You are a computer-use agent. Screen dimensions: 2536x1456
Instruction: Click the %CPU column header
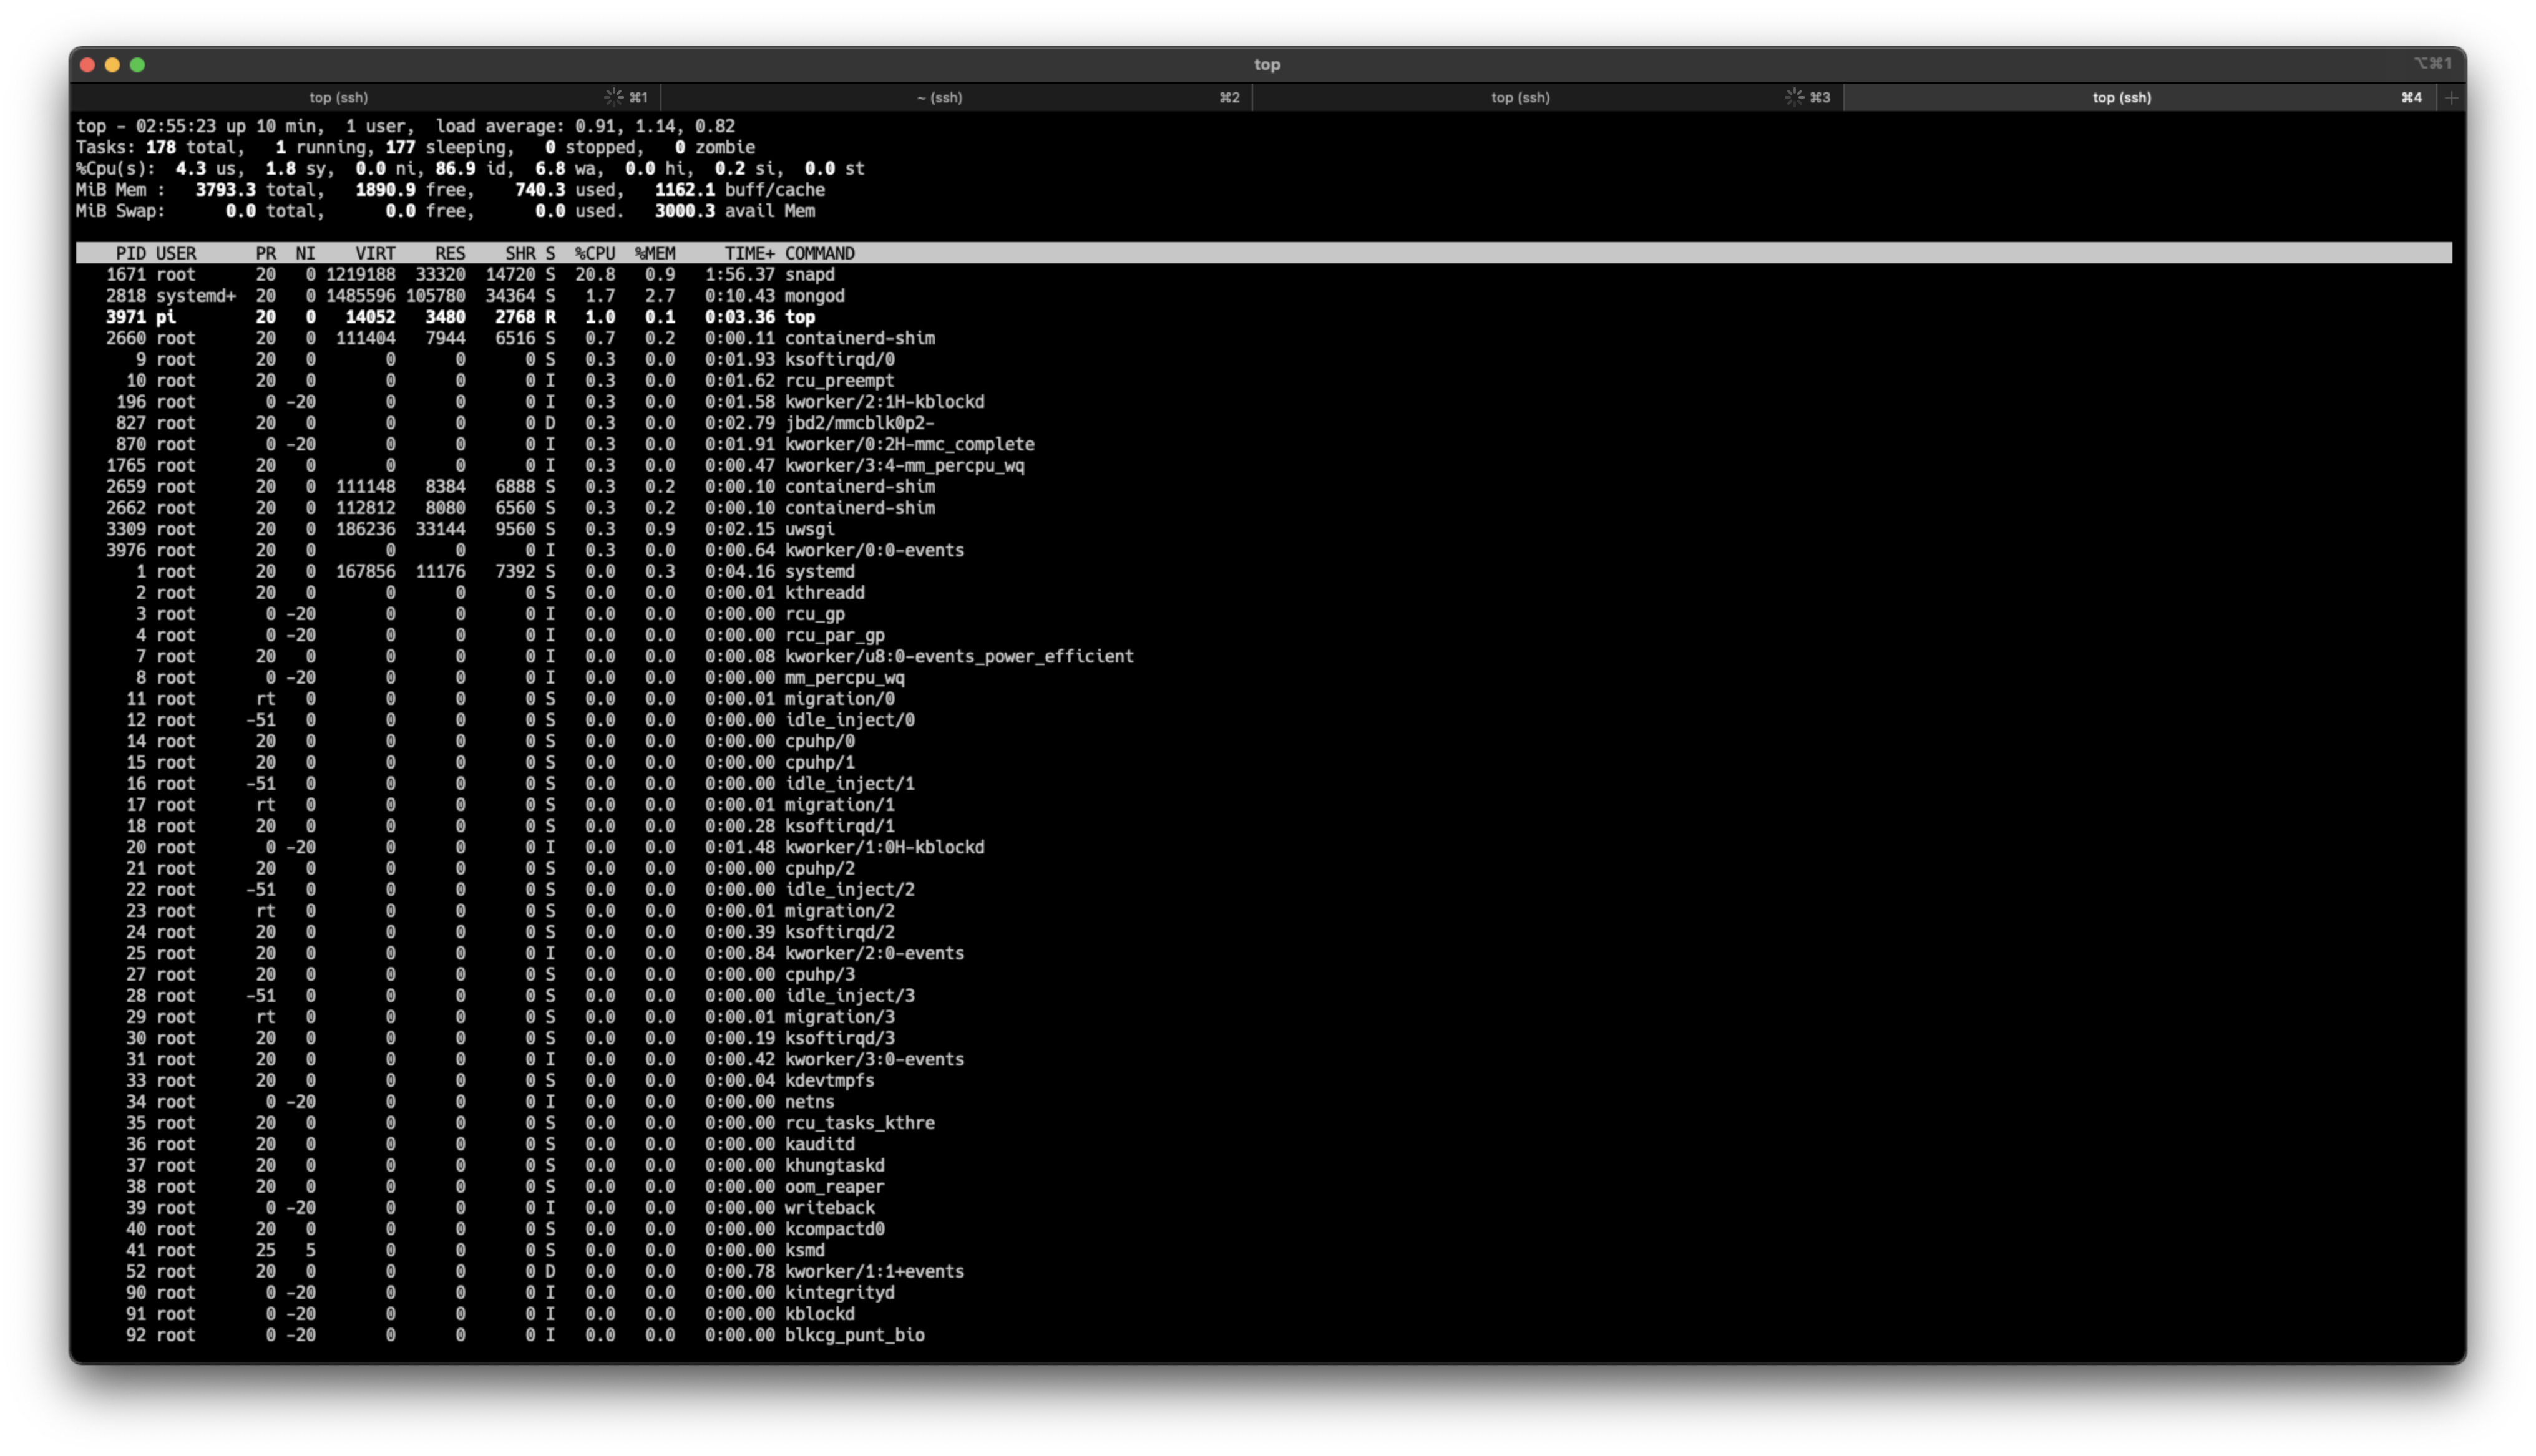[x=595, y=253]
